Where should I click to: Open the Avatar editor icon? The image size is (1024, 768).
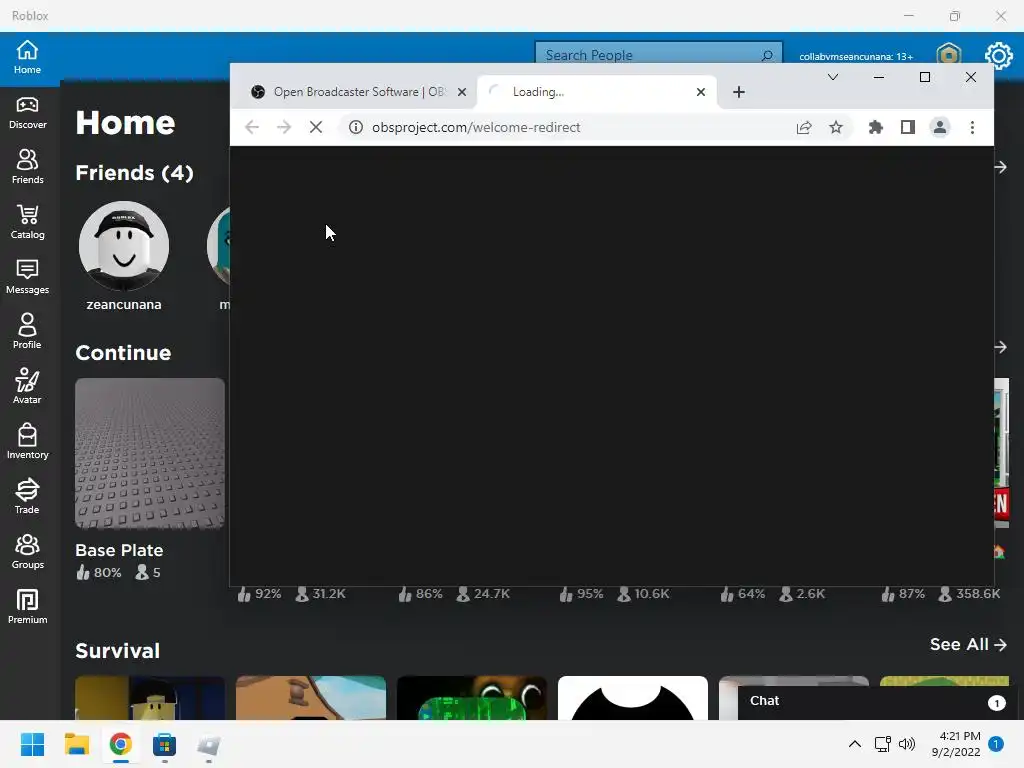(27, 387)
